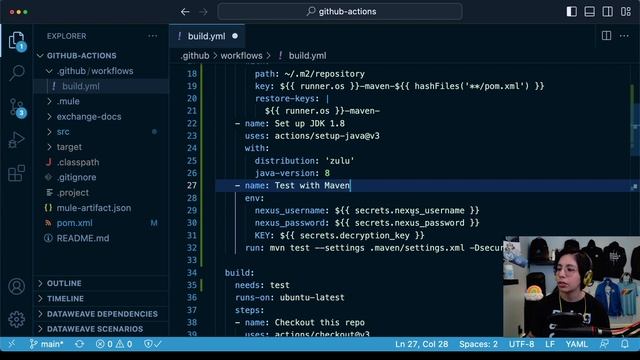Open the remote window status bar icon
Viewport: 640px width, 360px height.
pyautogui.click(x=11, y=344)
